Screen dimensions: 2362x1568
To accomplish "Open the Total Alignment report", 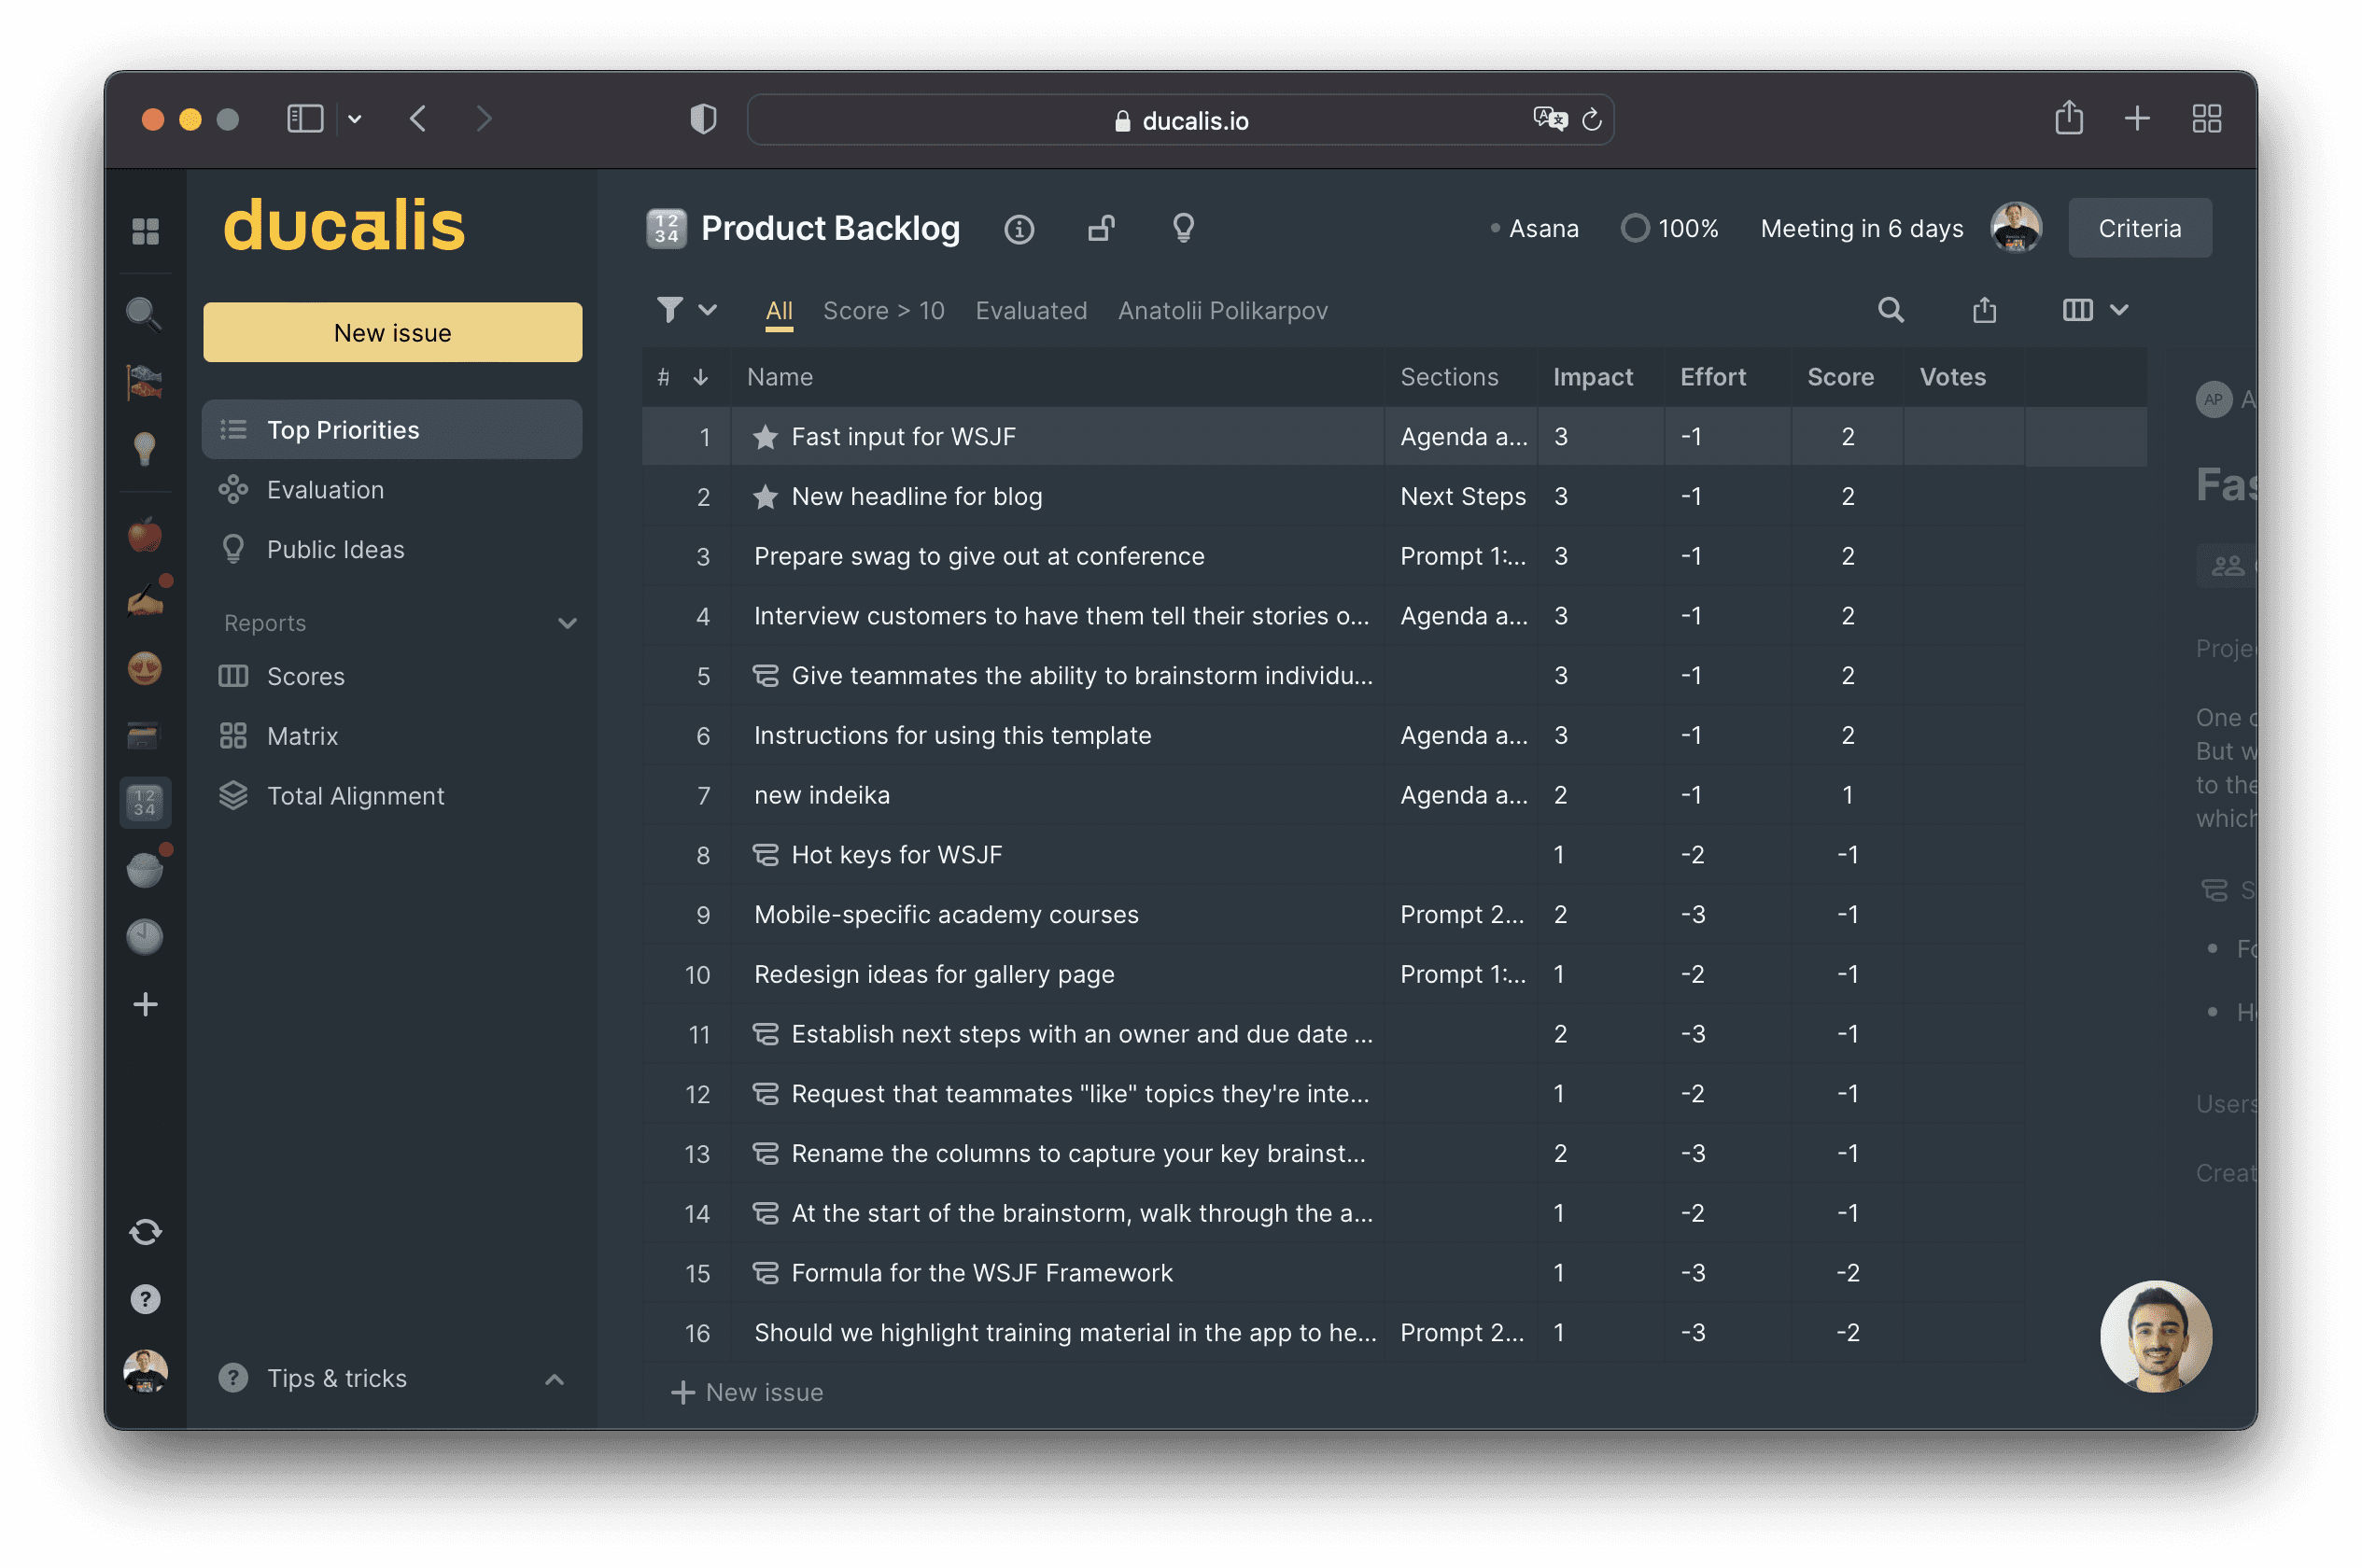I will click(x=392, y=796).
